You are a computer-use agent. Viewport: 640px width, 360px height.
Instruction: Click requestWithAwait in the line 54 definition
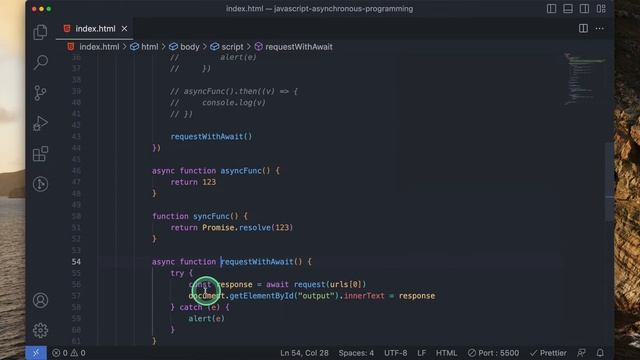[x=257, y=262]
